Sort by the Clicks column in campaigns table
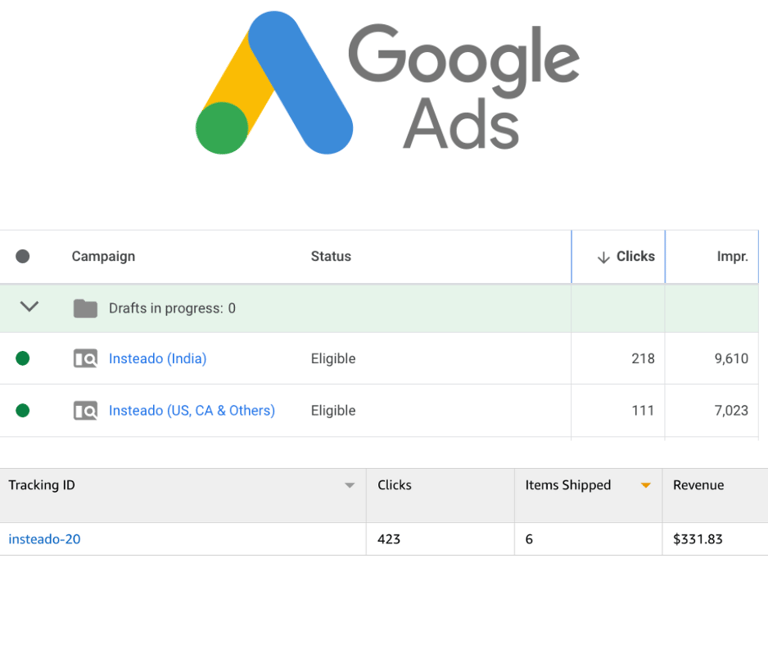 [635, 256]
